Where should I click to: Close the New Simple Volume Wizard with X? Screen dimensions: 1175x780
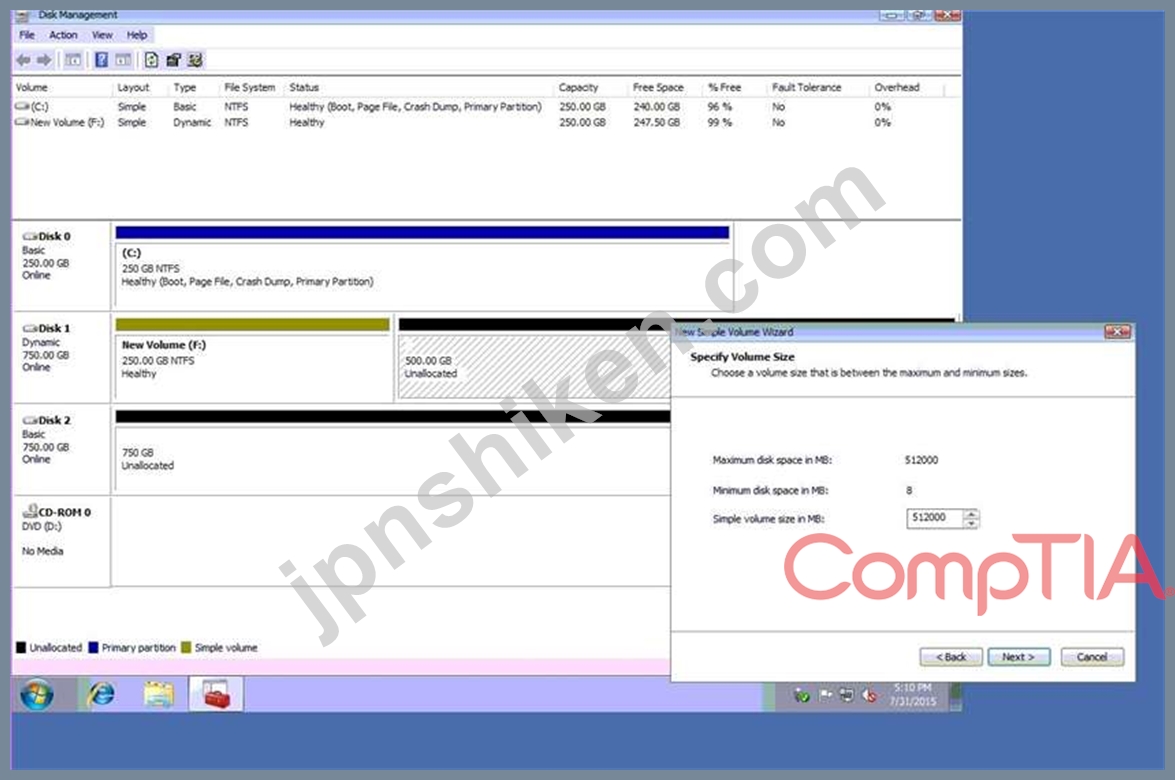click(x=1117, y=332)
